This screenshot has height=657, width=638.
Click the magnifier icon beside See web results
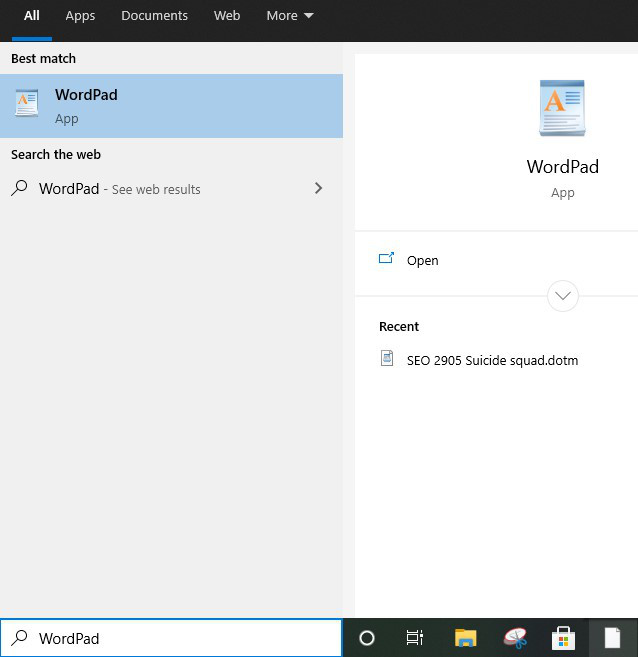point(19,188)
